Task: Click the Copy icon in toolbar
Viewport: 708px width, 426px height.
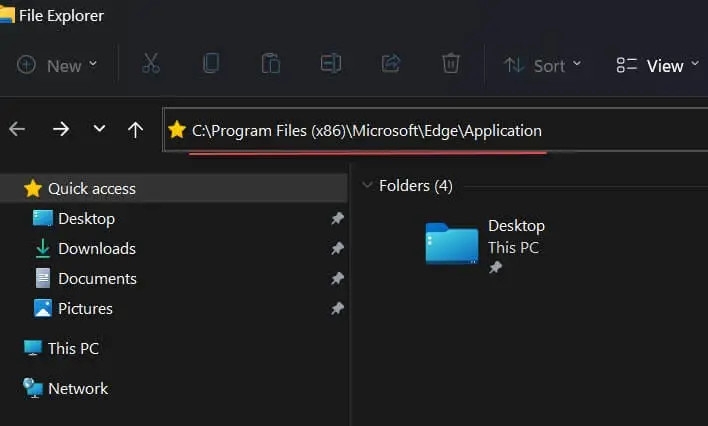Action: 211,63
